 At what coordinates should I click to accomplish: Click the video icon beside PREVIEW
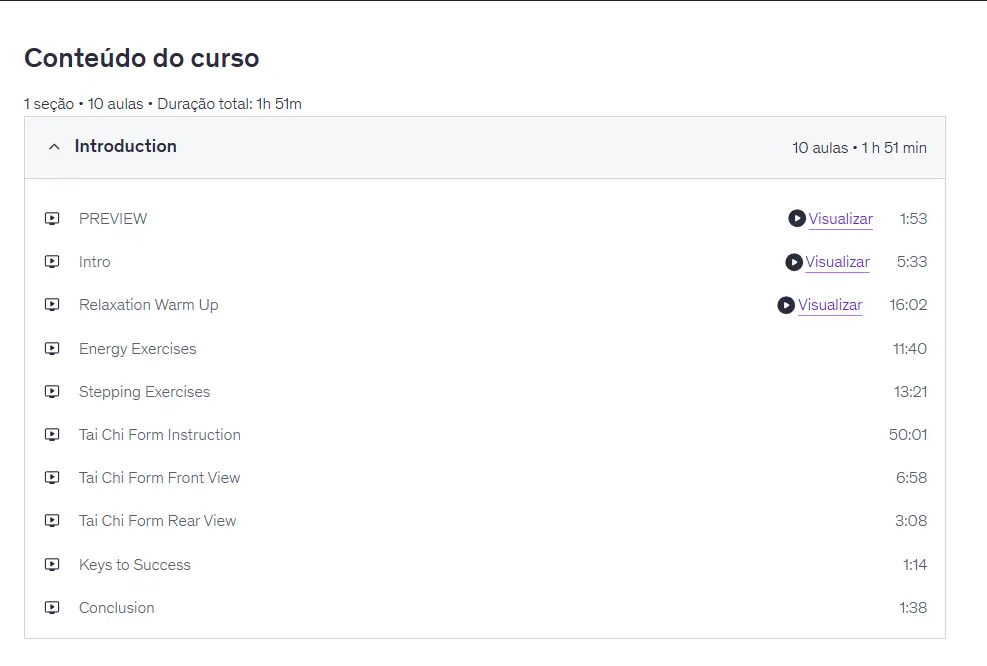pyautogui.click(x=52, y=219)
